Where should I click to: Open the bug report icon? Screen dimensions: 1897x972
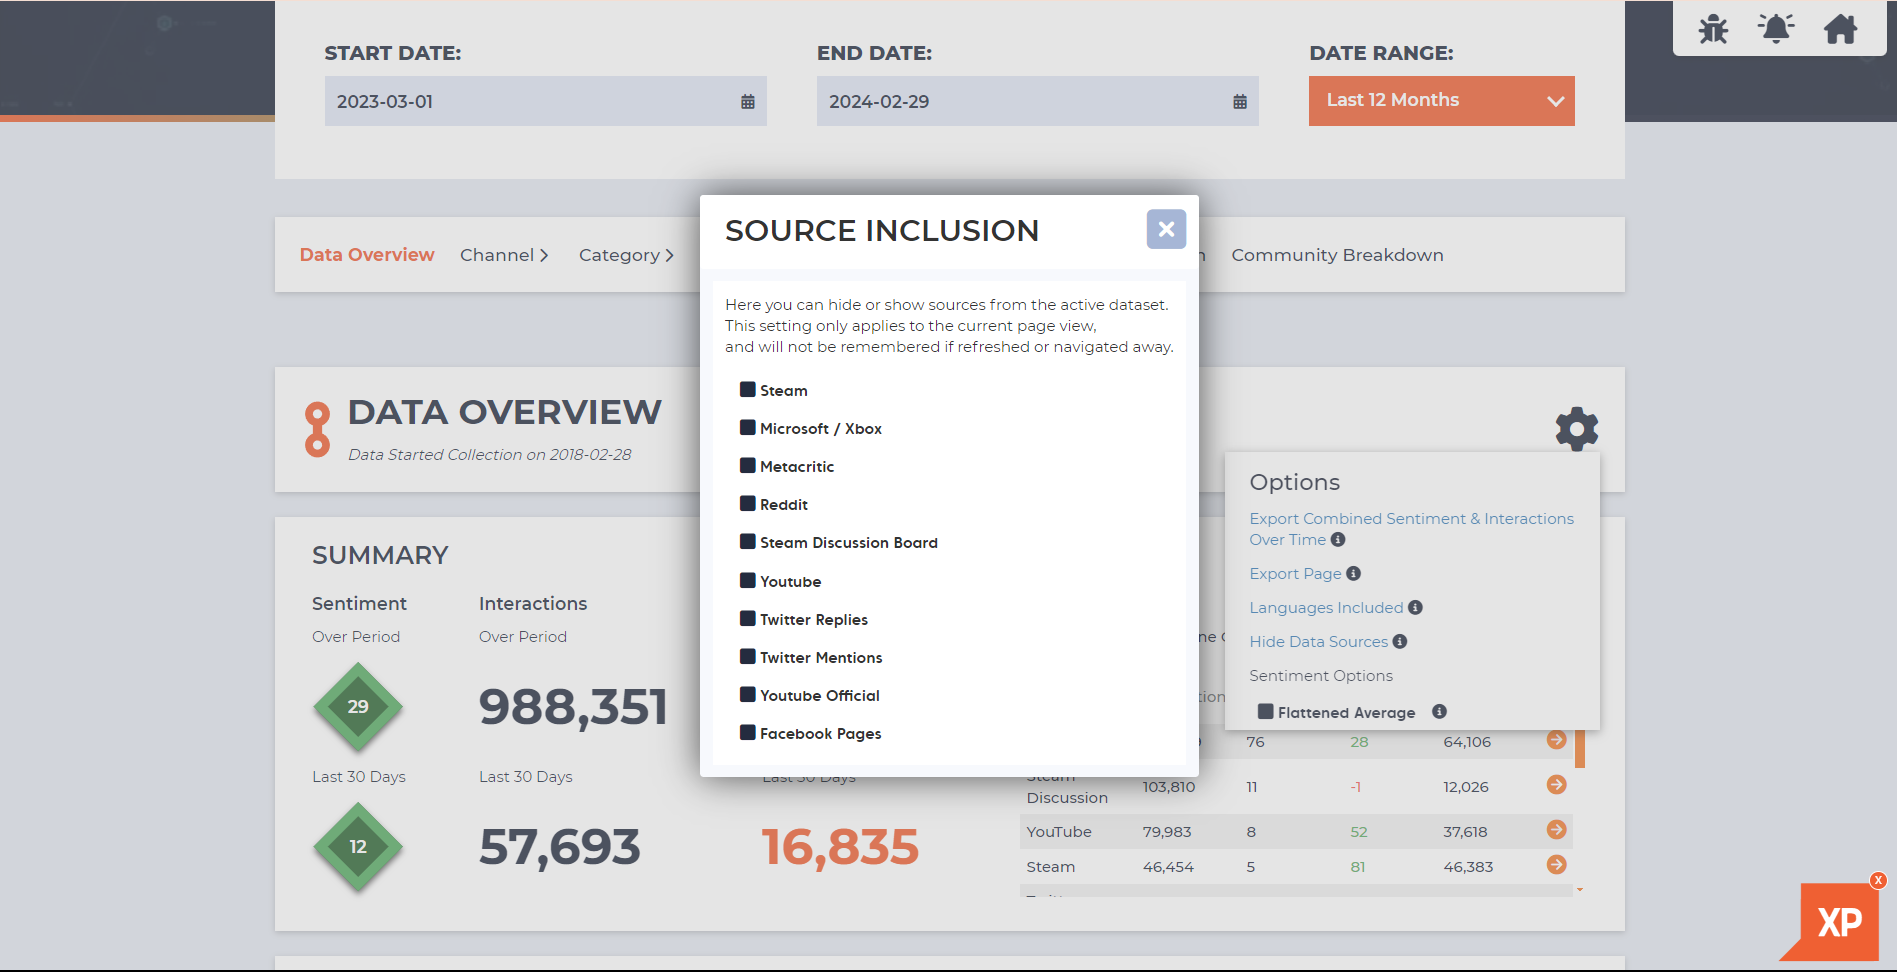point(1713,28)
